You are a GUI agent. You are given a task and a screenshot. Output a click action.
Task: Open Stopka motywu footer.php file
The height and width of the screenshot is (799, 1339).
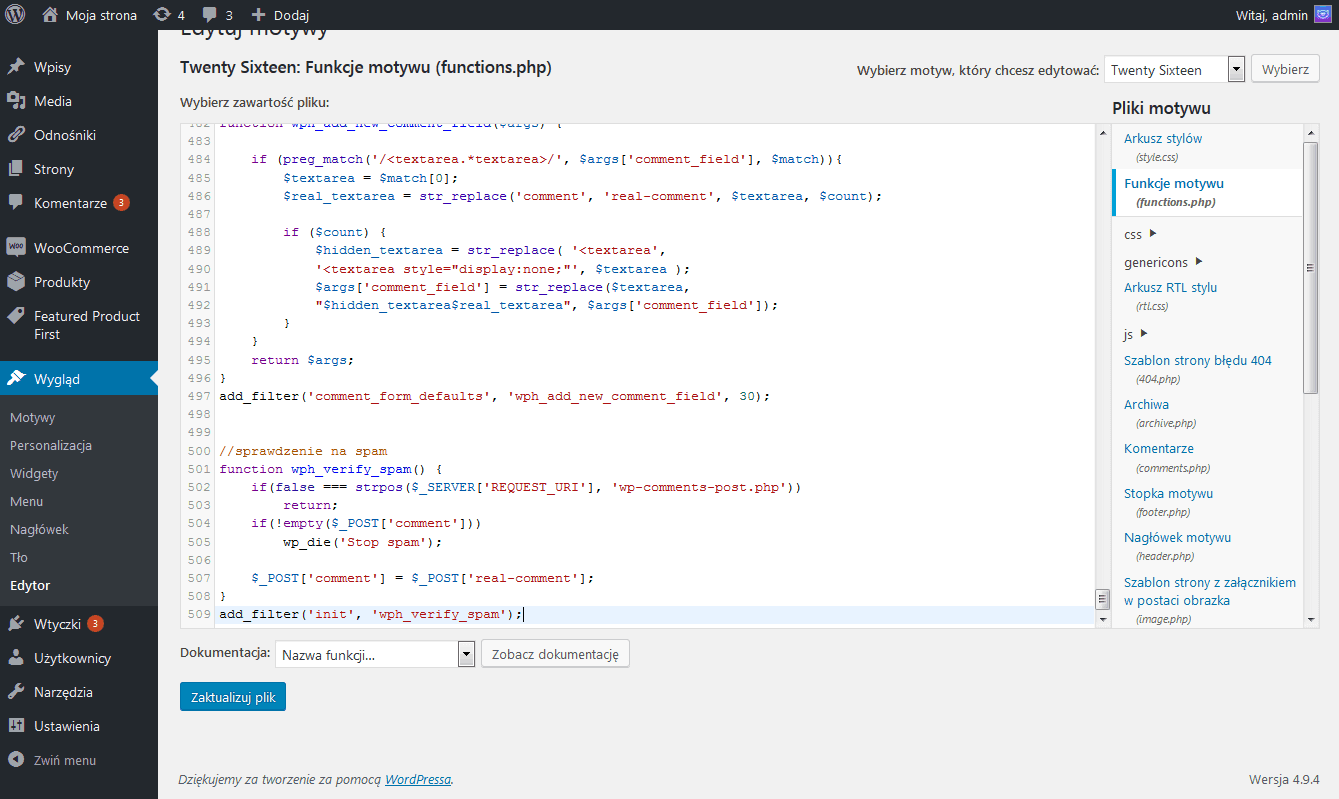tap(1168, 493)
